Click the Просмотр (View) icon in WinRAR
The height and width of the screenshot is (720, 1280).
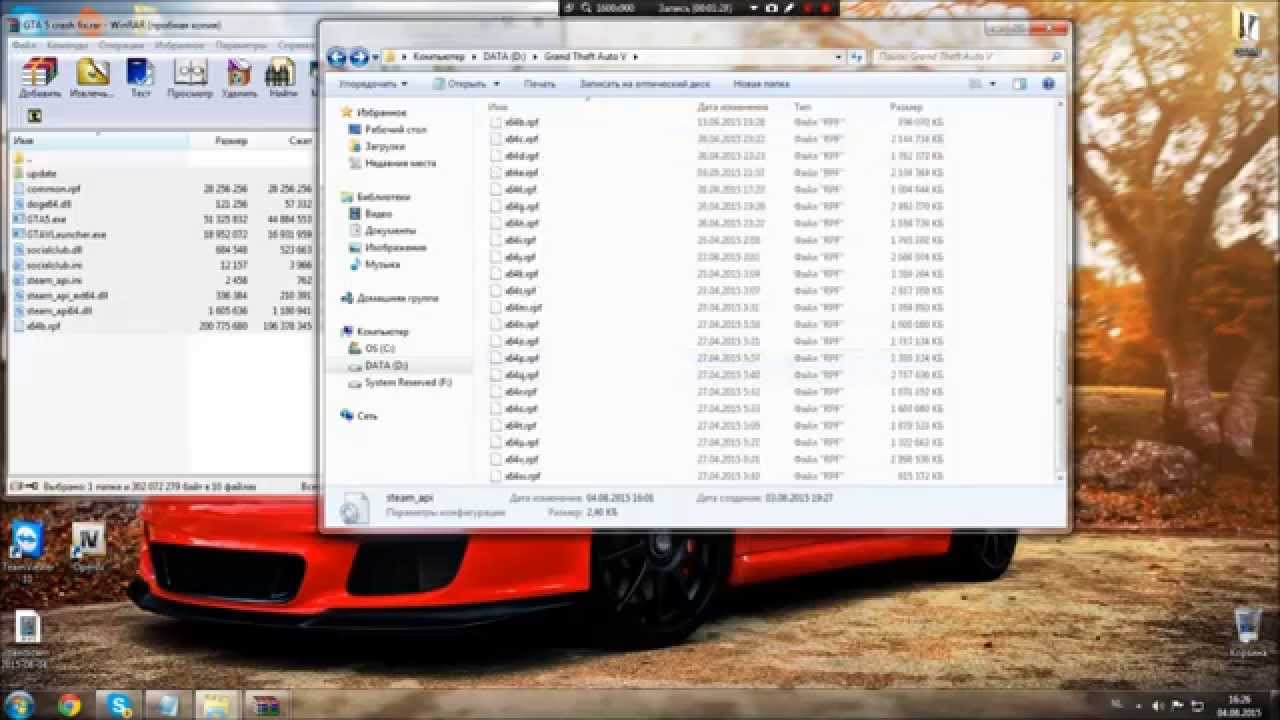click(x=190, y=78)
